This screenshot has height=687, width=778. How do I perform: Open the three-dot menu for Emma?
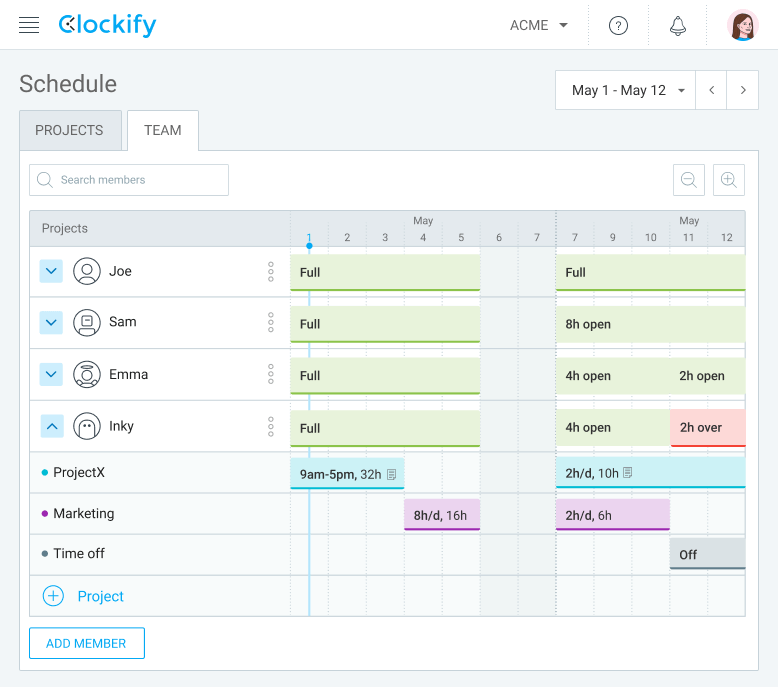click(x=270, y=374)
